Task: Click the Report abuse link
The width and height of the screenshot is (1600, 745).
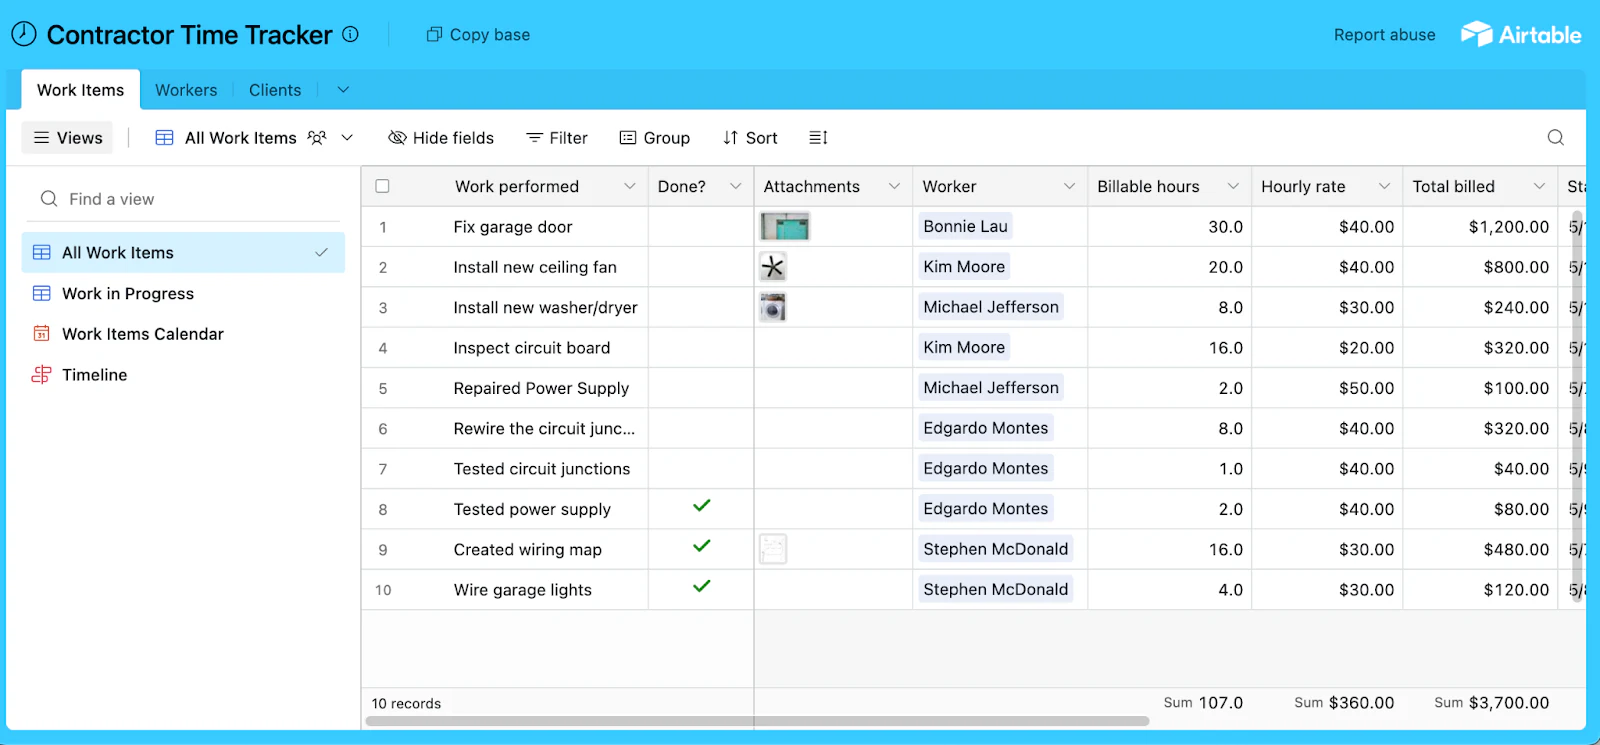Action: click(x=1384, y=35)
